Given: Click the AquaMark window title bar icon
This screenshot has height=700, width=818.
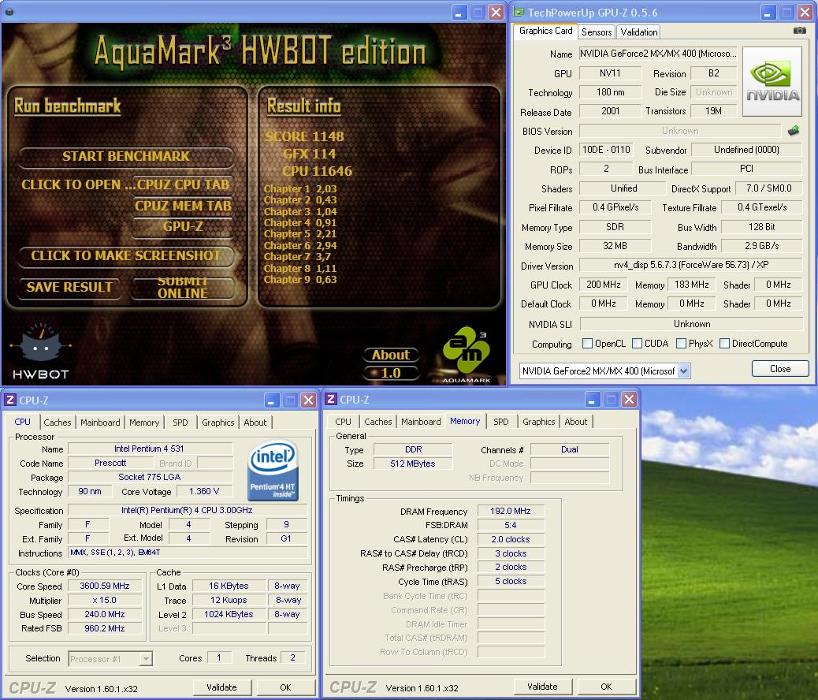Looking at the screenshot, I should click(9, 11).
